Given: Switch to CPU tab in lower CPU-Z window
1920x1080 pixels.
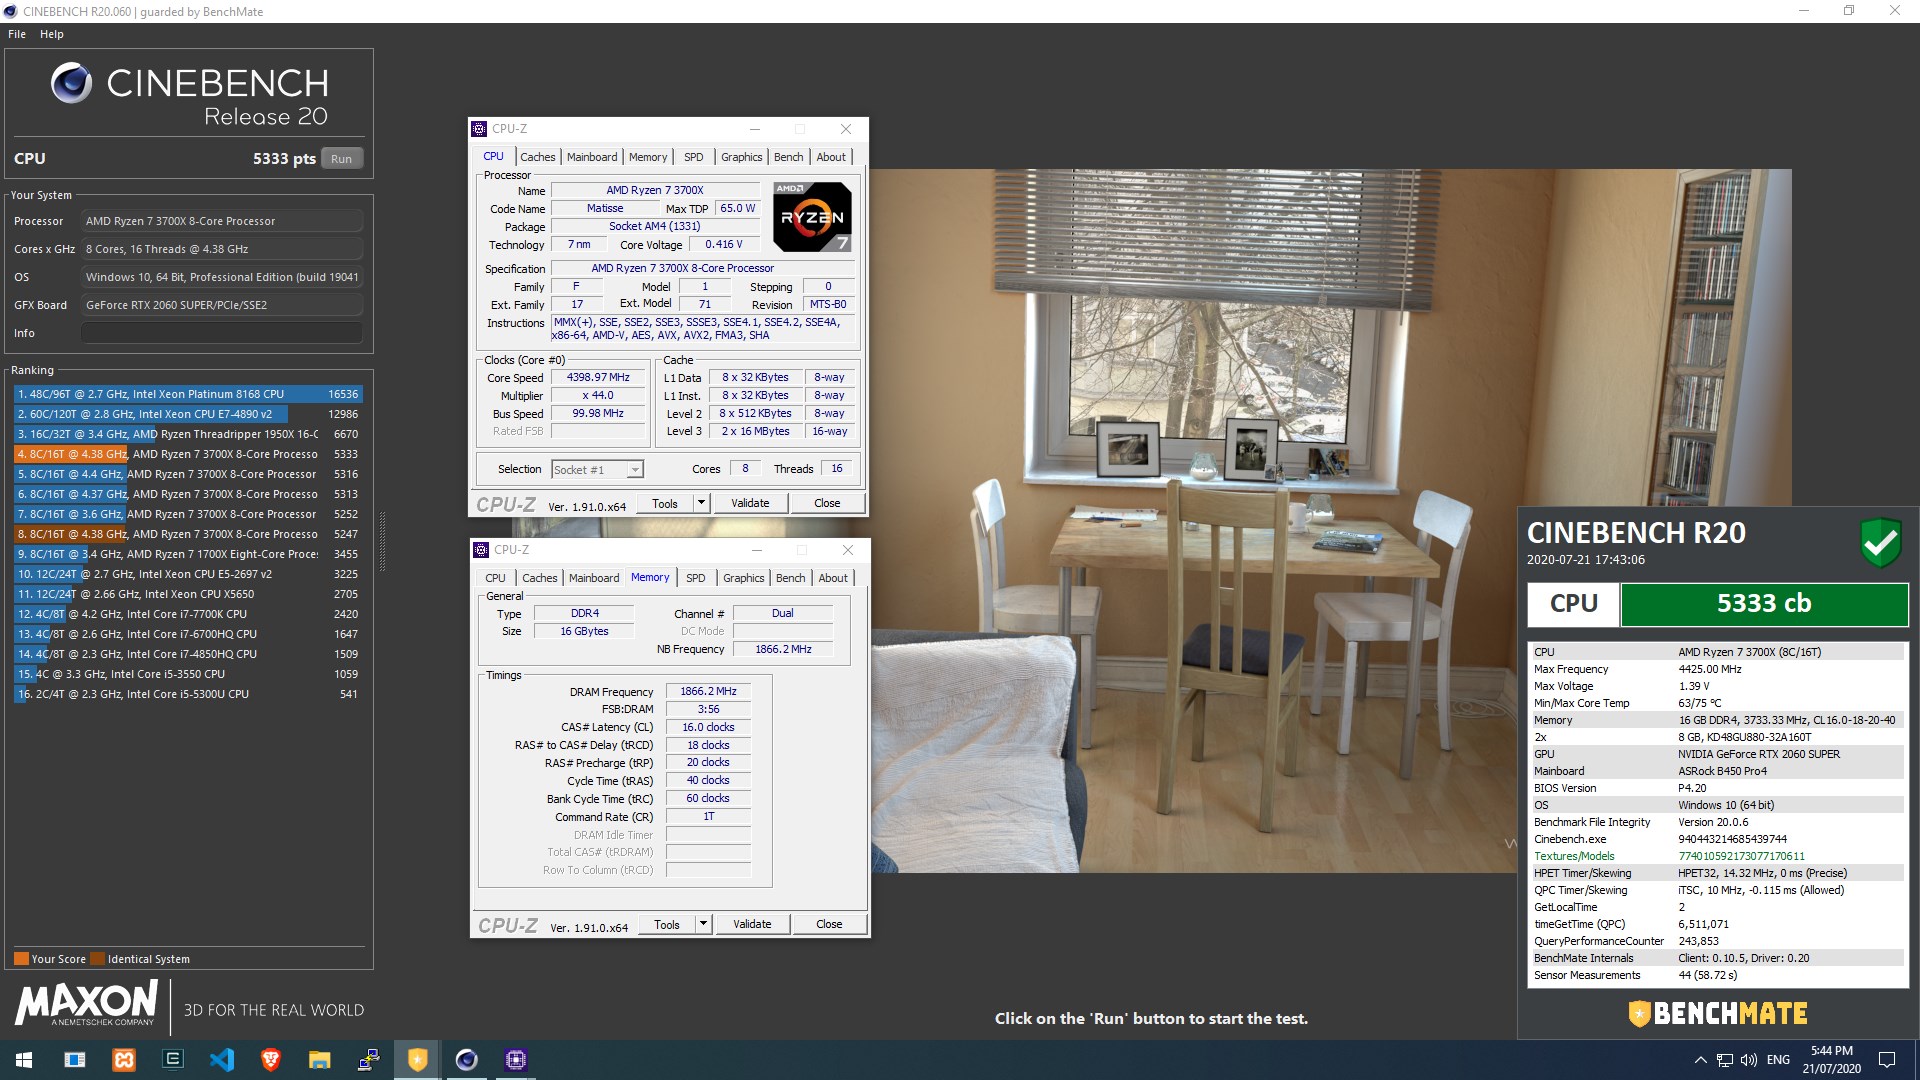Looking at the screenshot, I should [x=496, y=578].
